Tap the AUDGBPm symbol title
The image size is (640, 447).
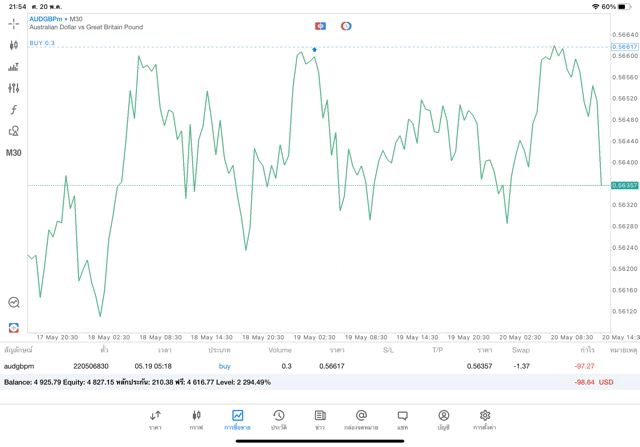[x=48, y=18]
